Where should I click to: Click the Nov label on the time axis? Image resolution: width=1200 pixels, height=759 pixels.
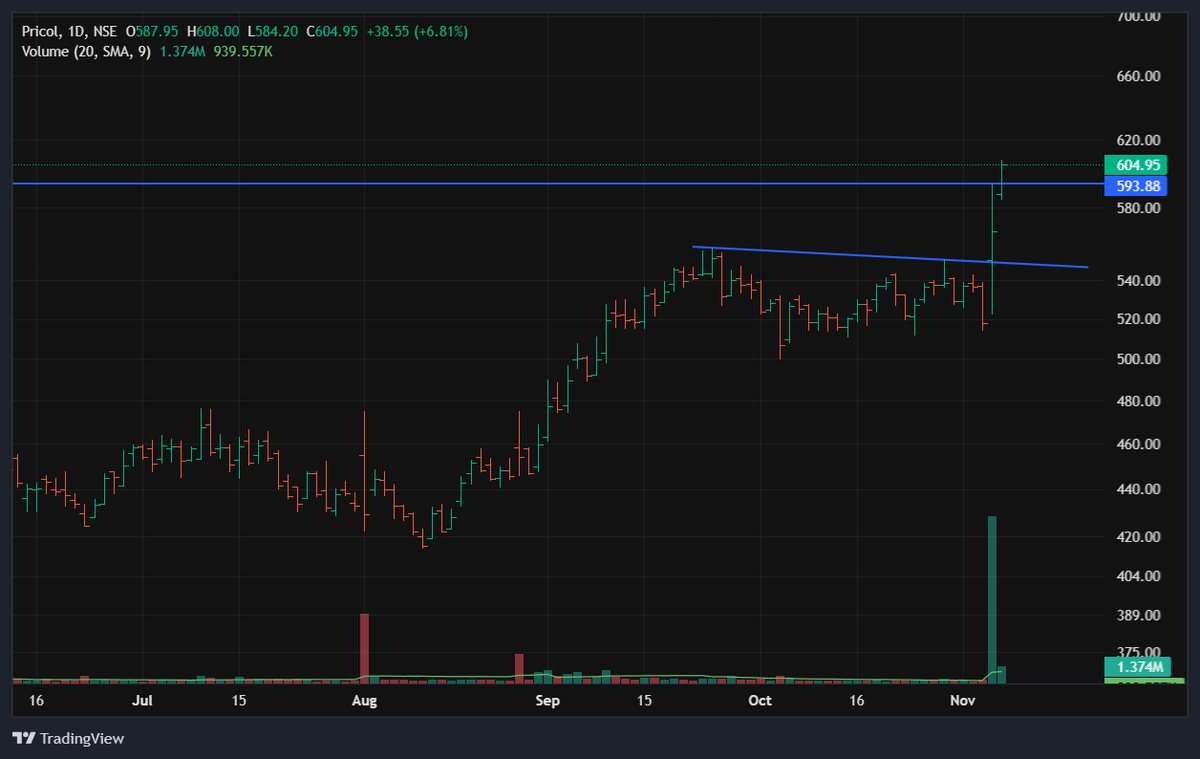962,701
